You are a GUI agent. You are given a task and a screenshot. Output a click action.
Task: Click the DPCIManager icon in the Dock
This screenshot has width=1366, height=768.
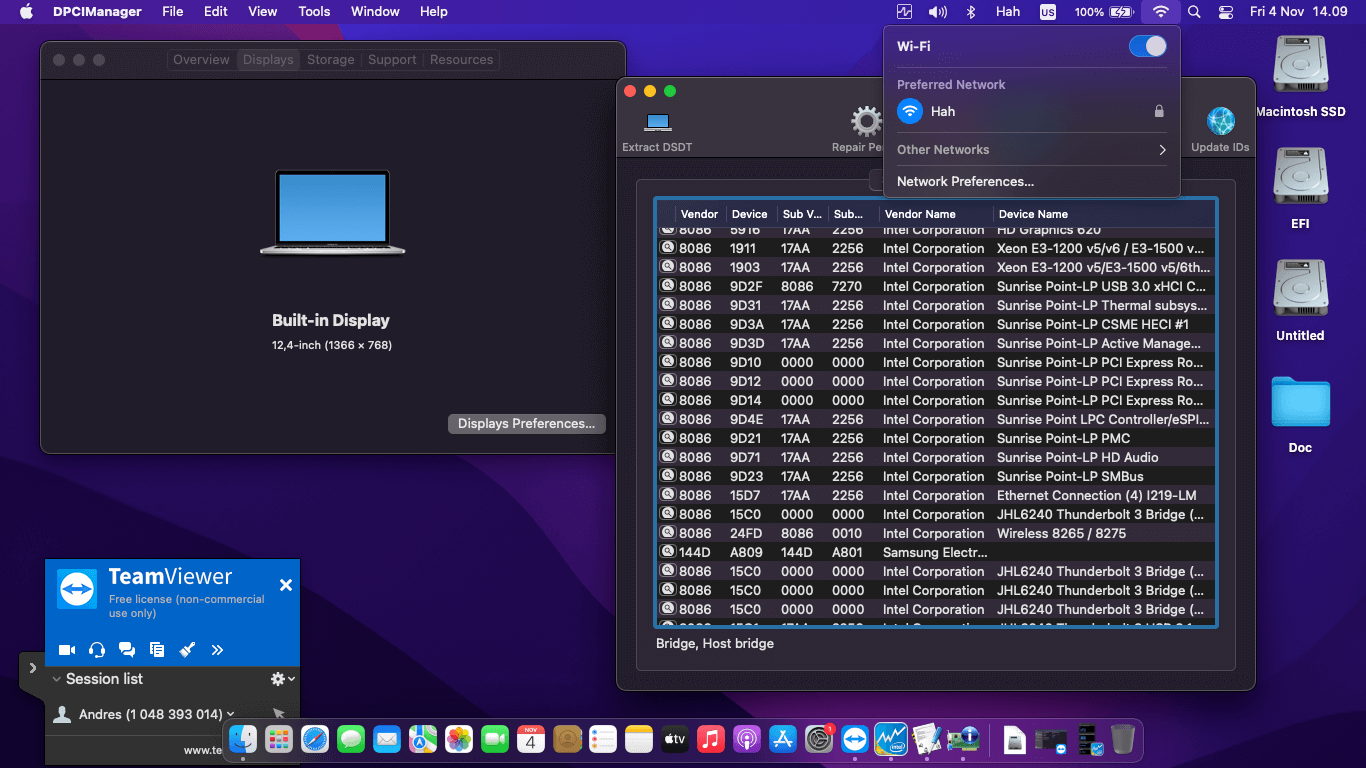pyautogui.click(x=963, y=740)
